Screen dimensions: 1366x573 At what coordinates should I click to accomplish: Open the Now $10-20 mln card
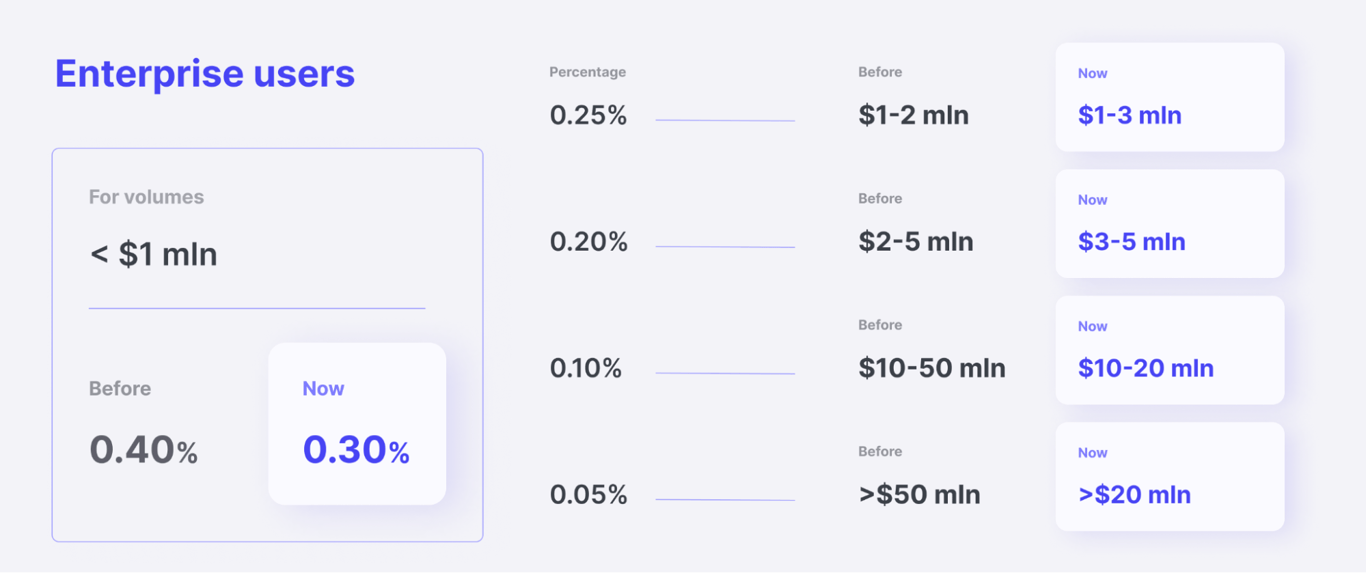[x=1169, y=350]
